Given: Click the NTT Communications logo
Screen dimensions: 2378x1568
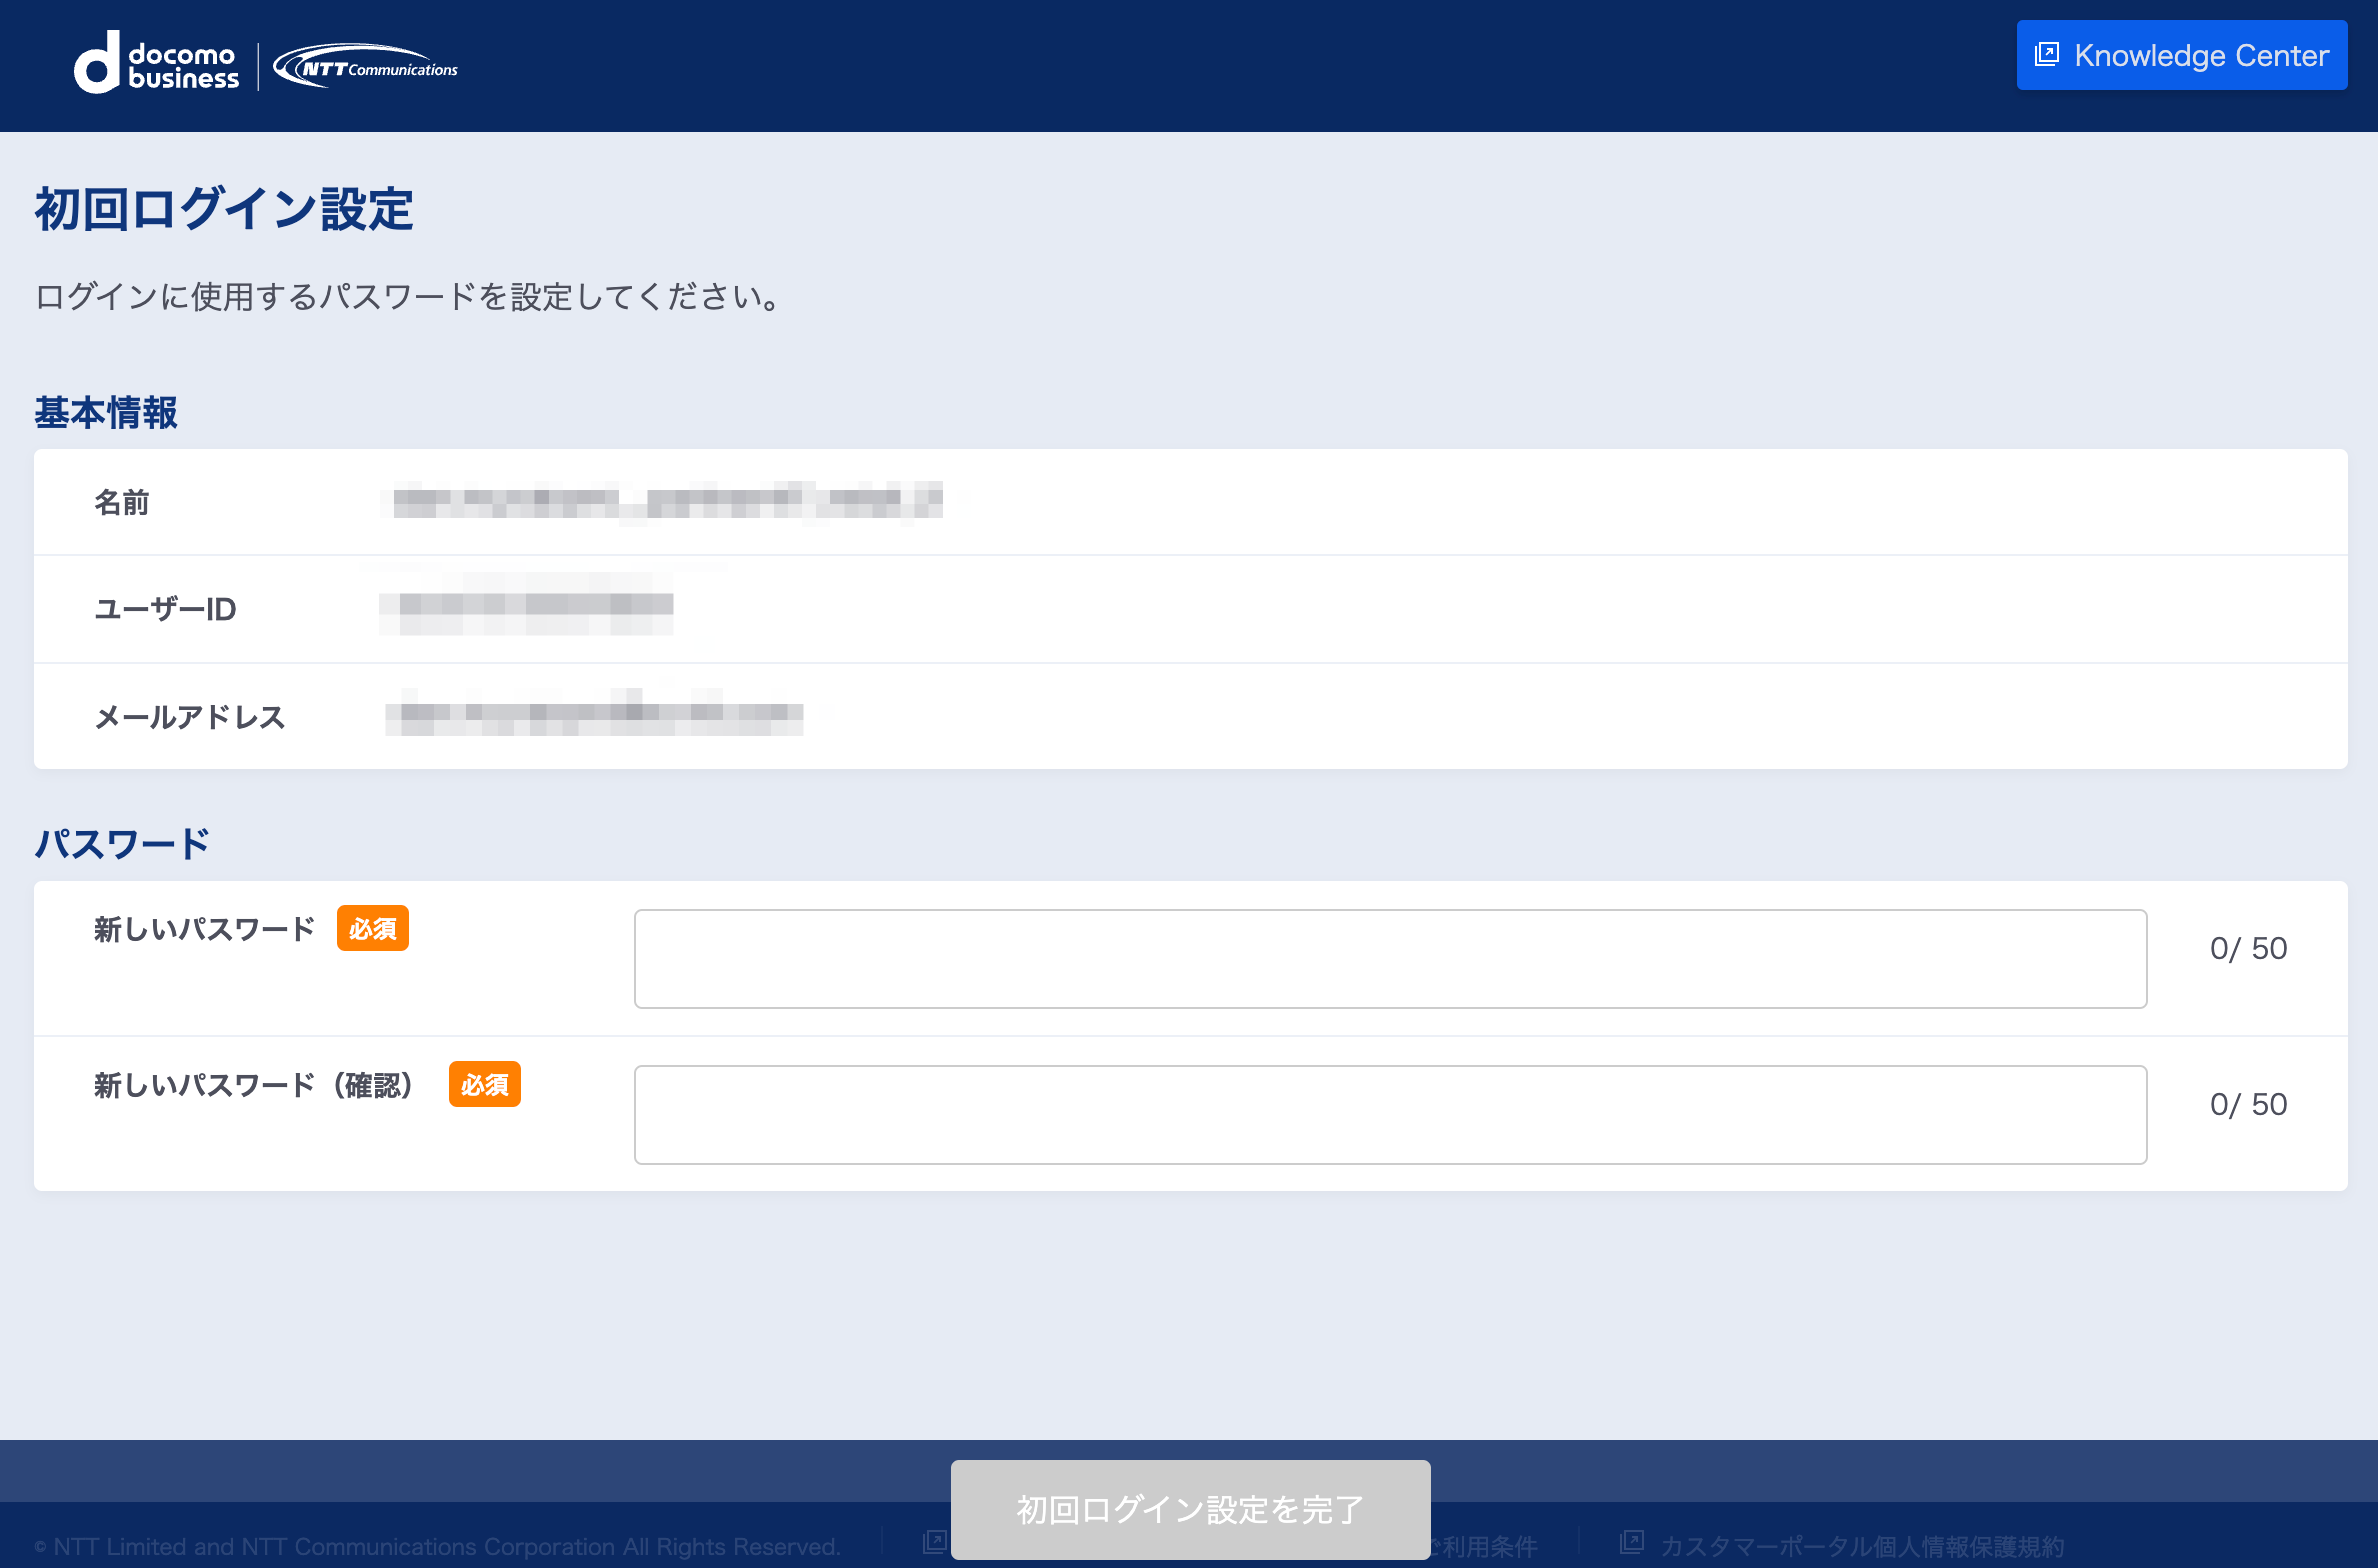Looking at the screenshot, I should click(x=368, y=67).
